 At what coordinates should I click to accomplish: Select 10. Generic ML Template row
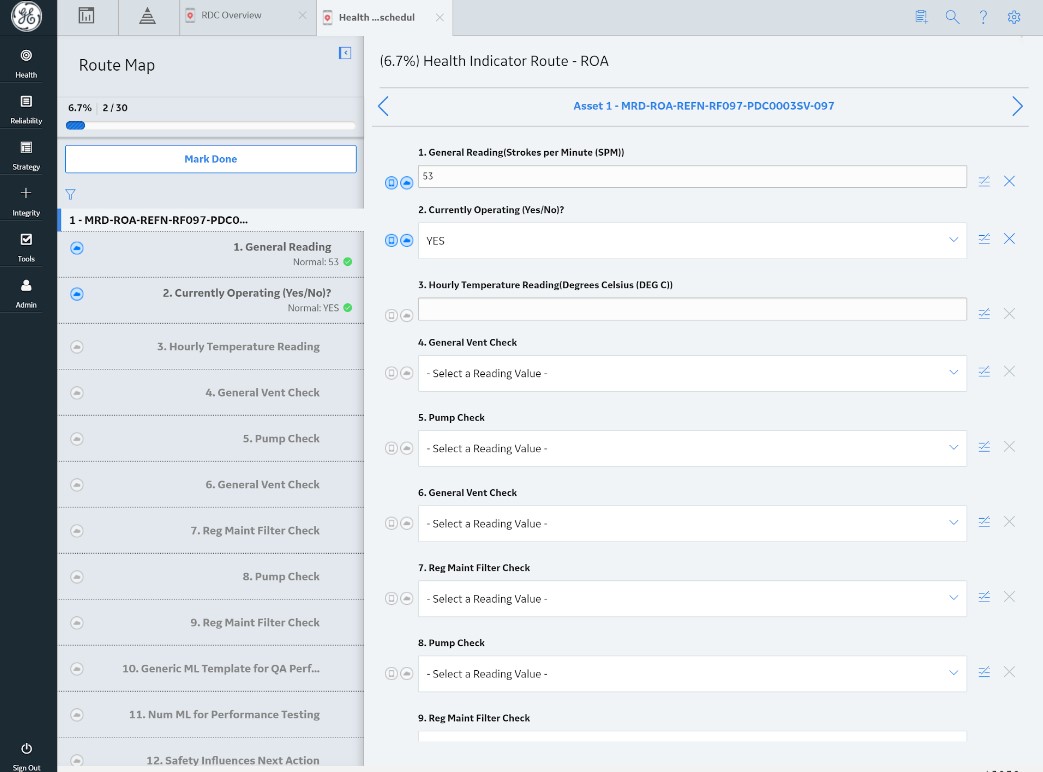point(212,668)
